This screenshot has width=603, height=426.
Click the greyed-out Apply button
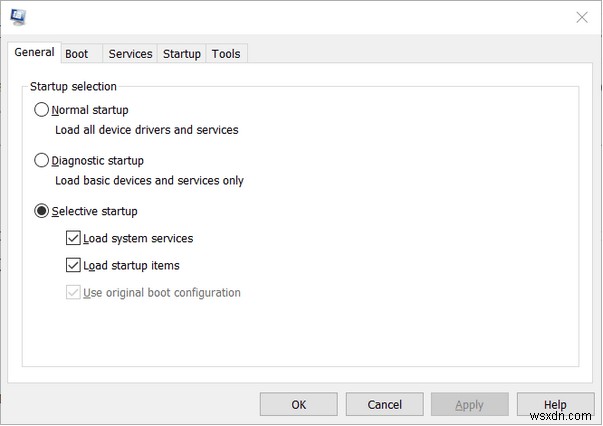[469, 405]
